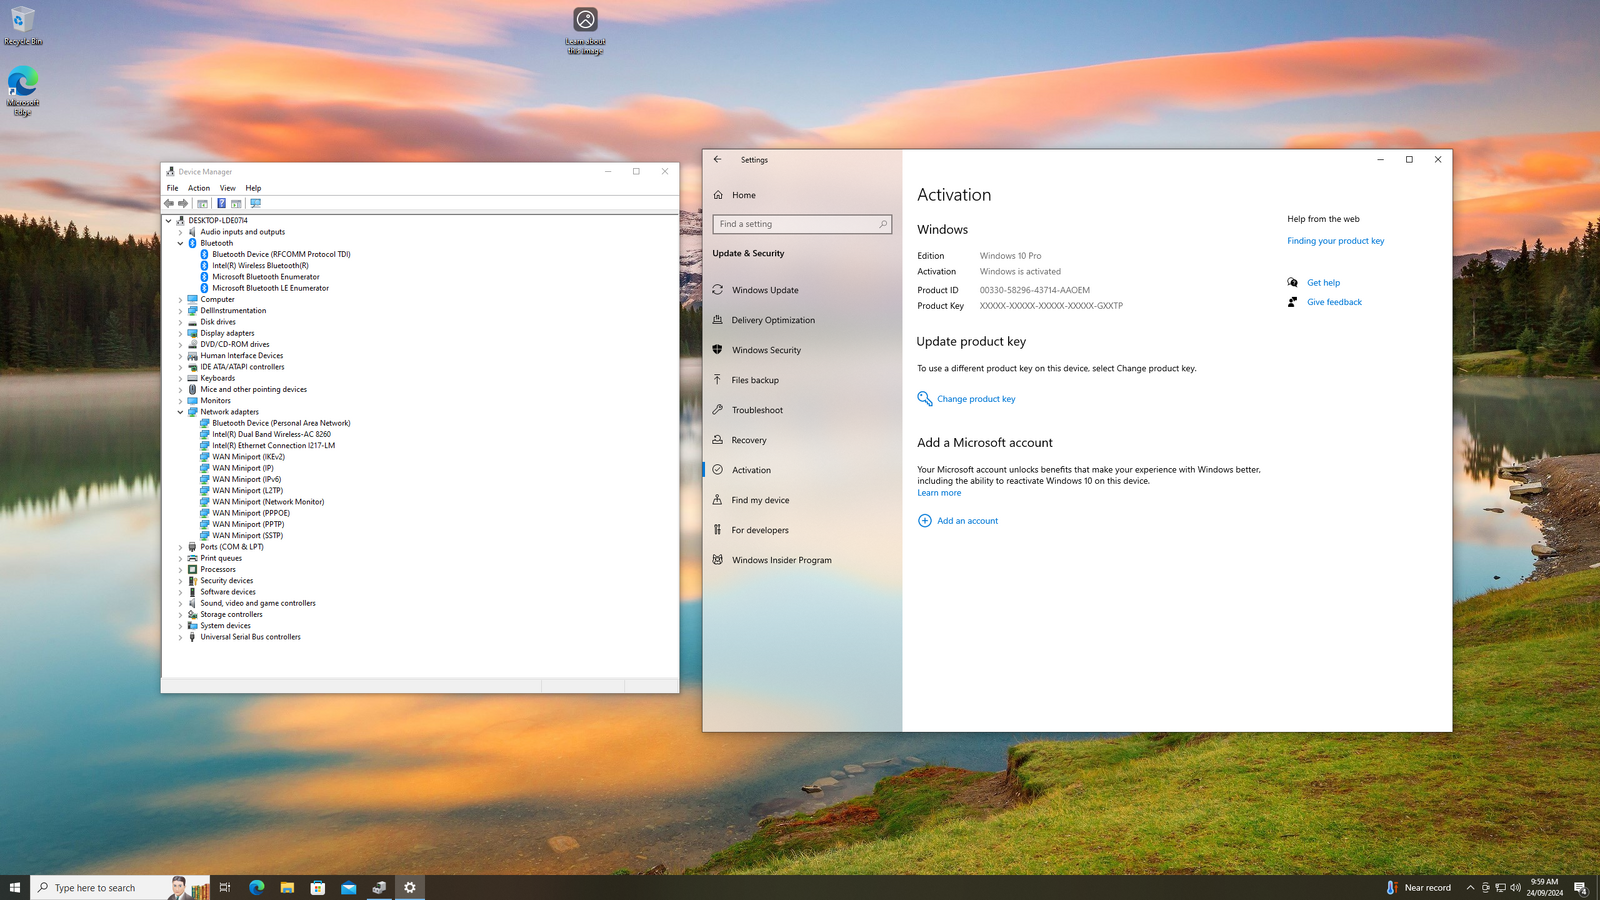The width and height of the screenshot is (1600, 900).
Task: Select WAN Miniport (PPPOE) adapter
Action: [x=250, y=513]
